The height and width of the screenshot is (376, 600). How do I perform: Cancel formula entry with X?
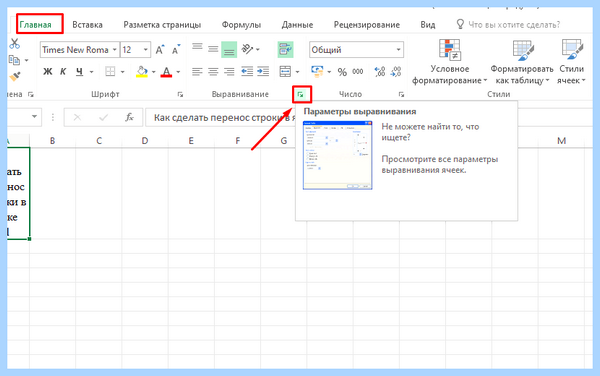pyautogui.click(x=77, y=117)
